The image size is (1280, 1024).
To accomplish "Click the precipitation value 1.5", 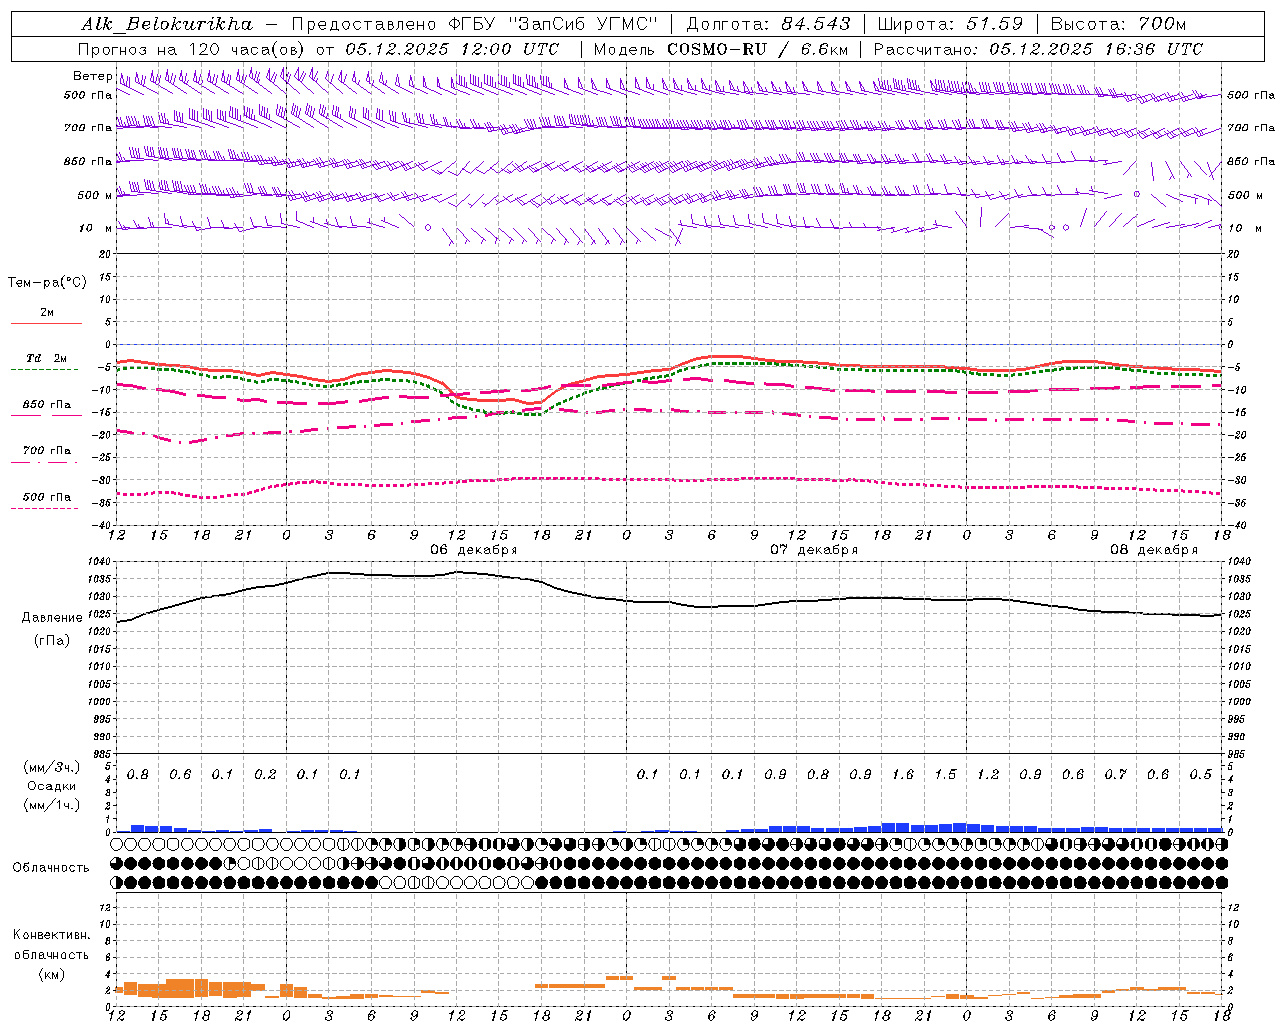I will [x=945, y=775].
